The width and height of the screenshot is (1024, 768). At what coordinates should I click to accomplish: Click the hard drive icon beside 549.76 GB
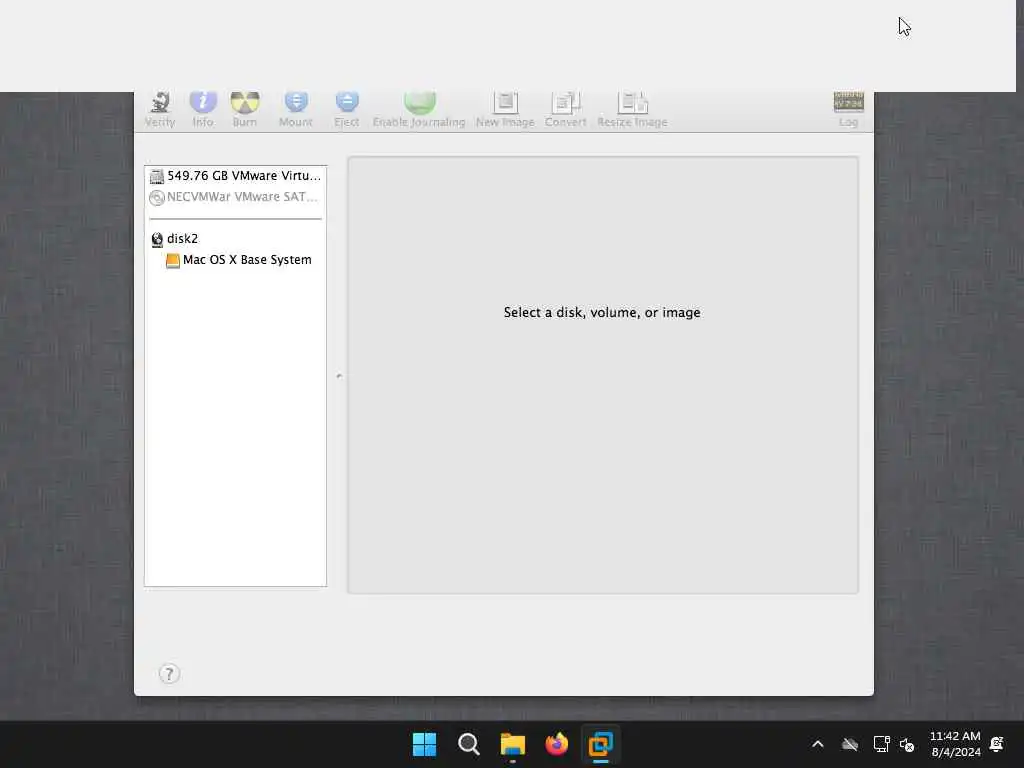pyautogui.click(x=157, y=176)
